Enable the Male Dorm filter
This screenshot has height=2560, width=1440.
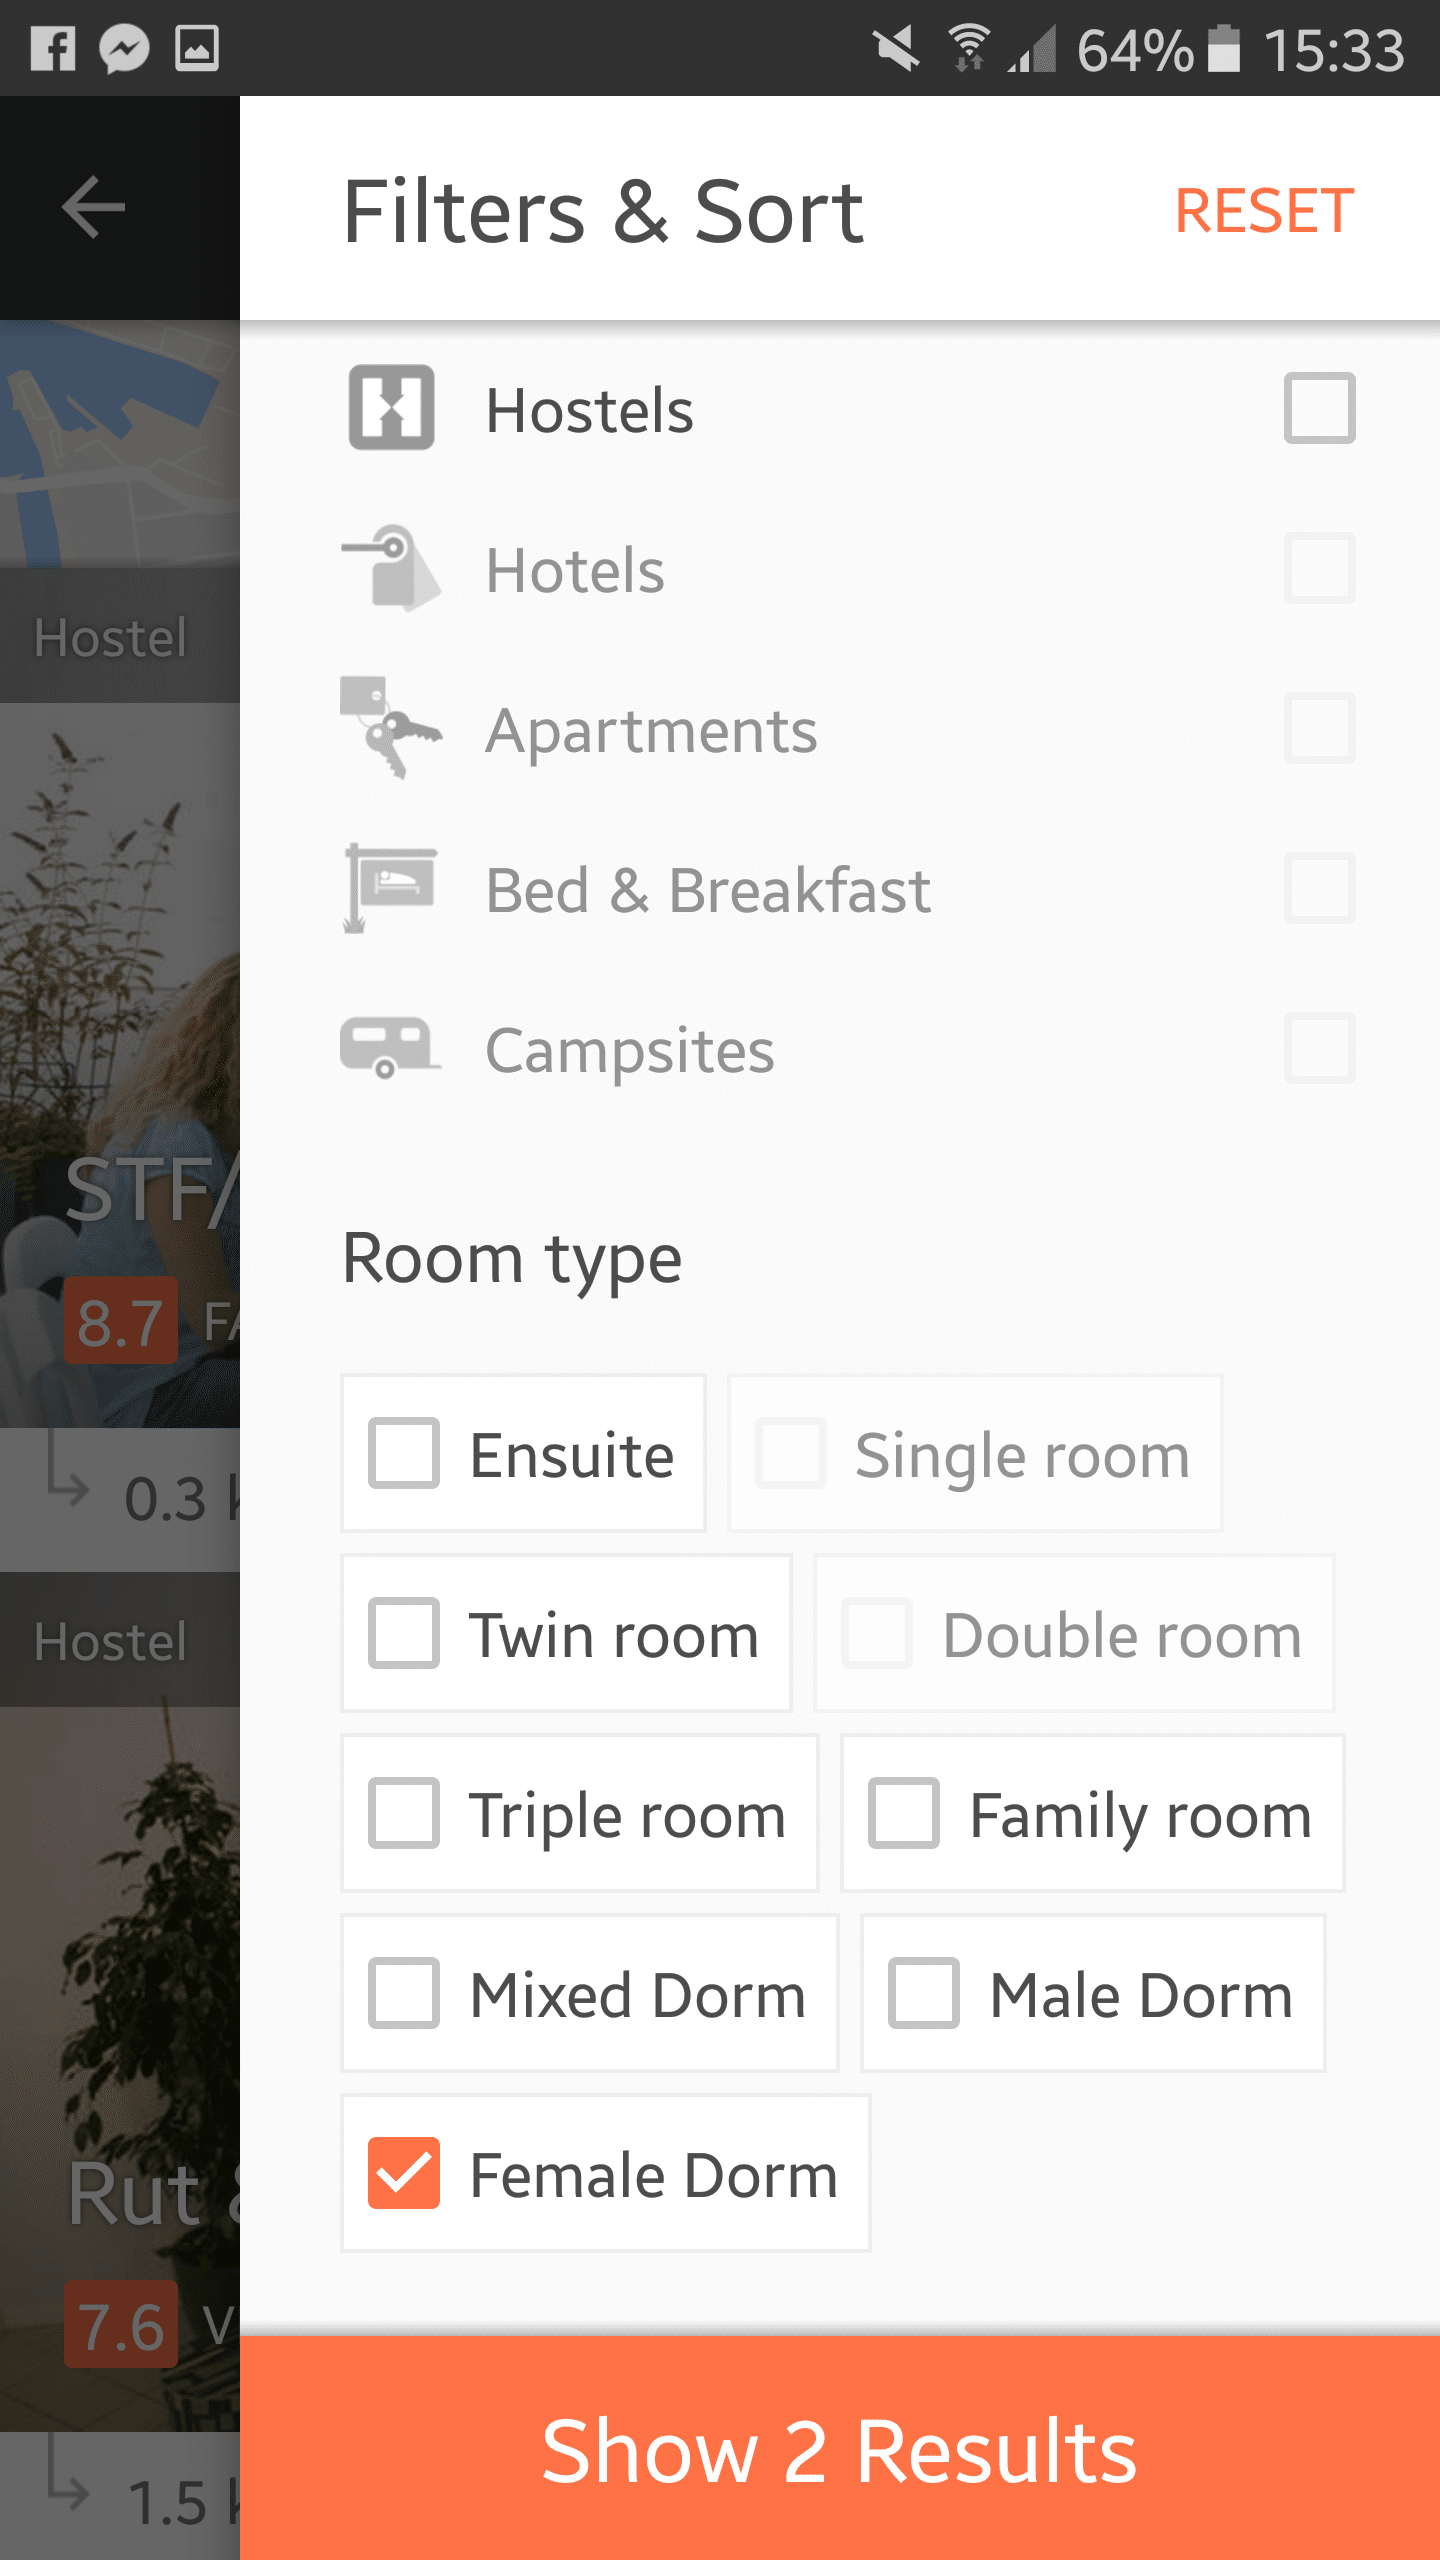pyautogui.click(x=924, y=1992)
